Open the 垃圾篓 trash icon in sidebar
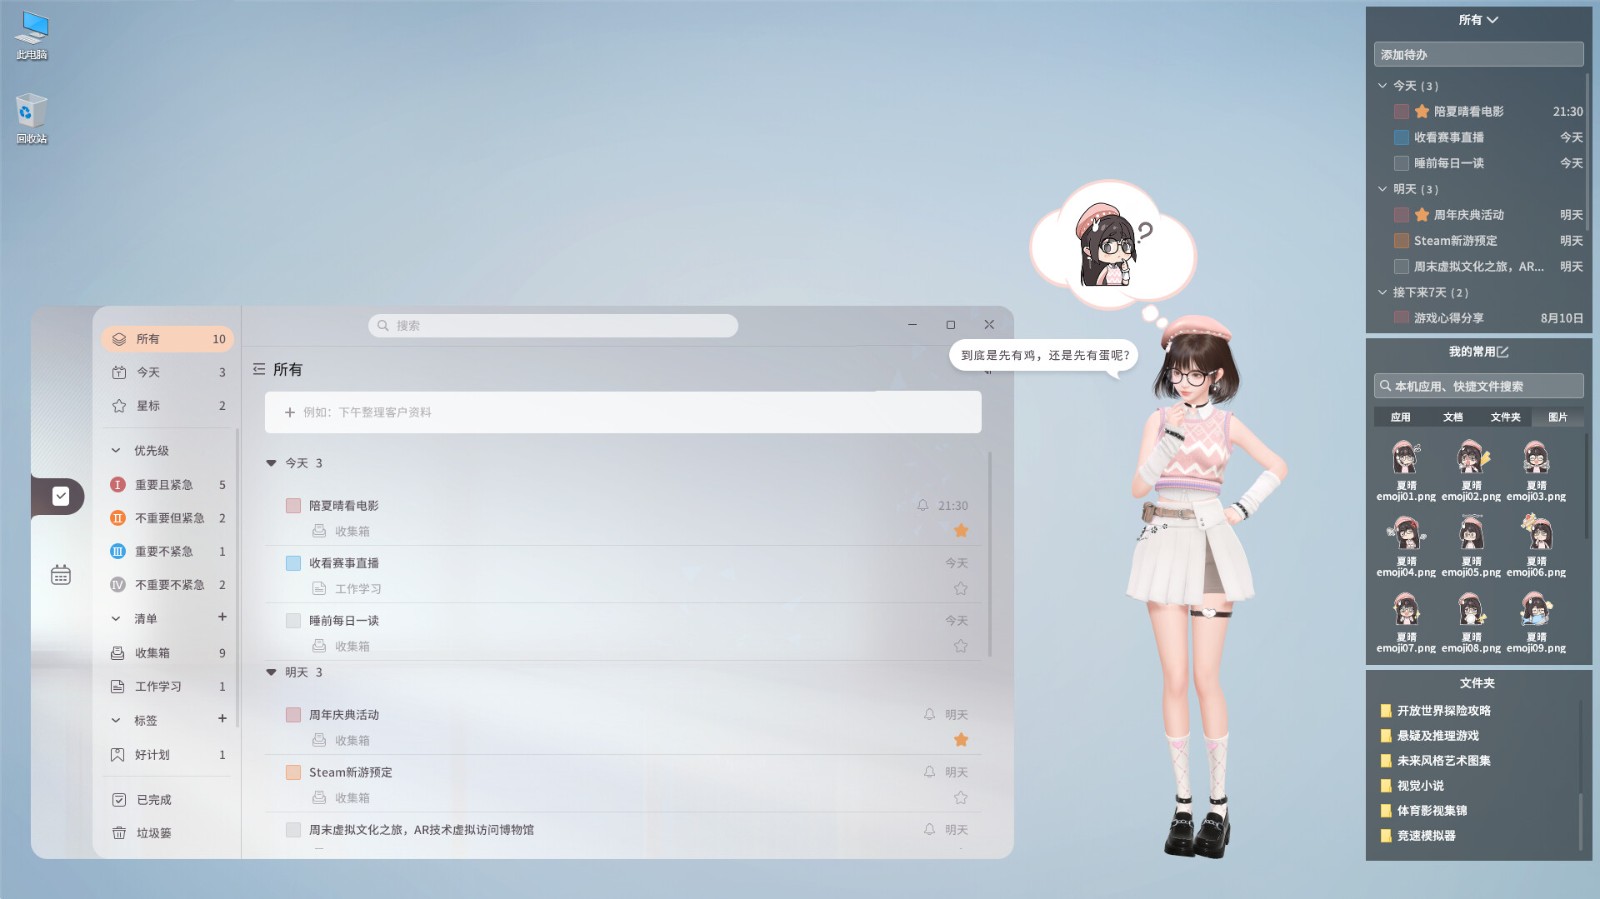This screenshot has height=899, width=1600. click(x=119, y=833)
